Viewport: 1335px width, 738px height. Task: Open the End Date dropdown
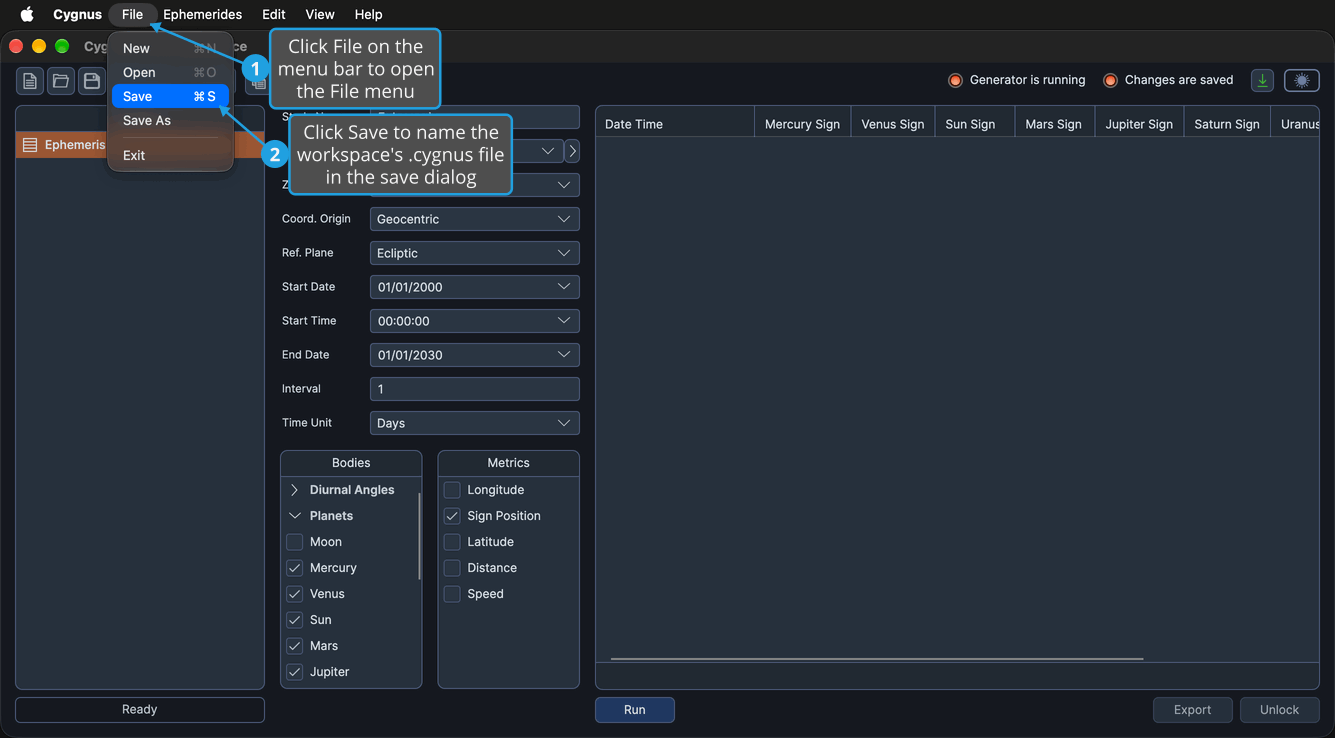(475, 355)
